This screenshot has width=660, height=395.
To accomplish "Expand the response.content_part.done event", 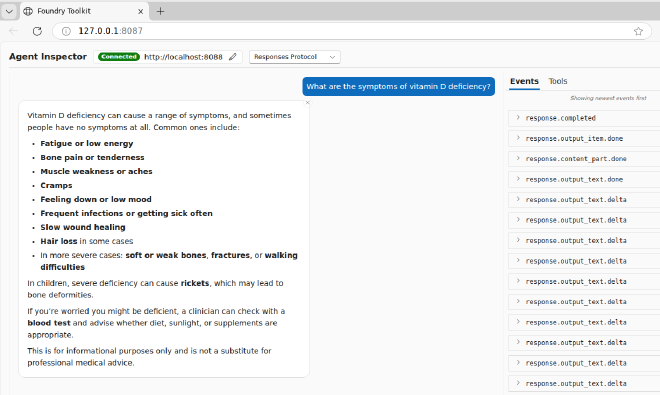I will 584,159.
